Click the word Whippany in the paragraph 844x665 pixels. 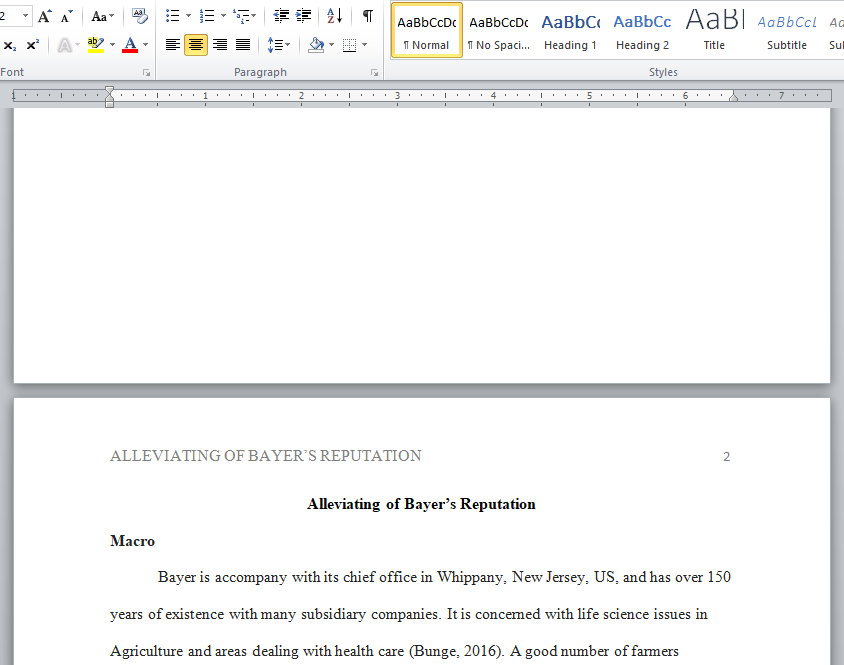pos(471,577)
